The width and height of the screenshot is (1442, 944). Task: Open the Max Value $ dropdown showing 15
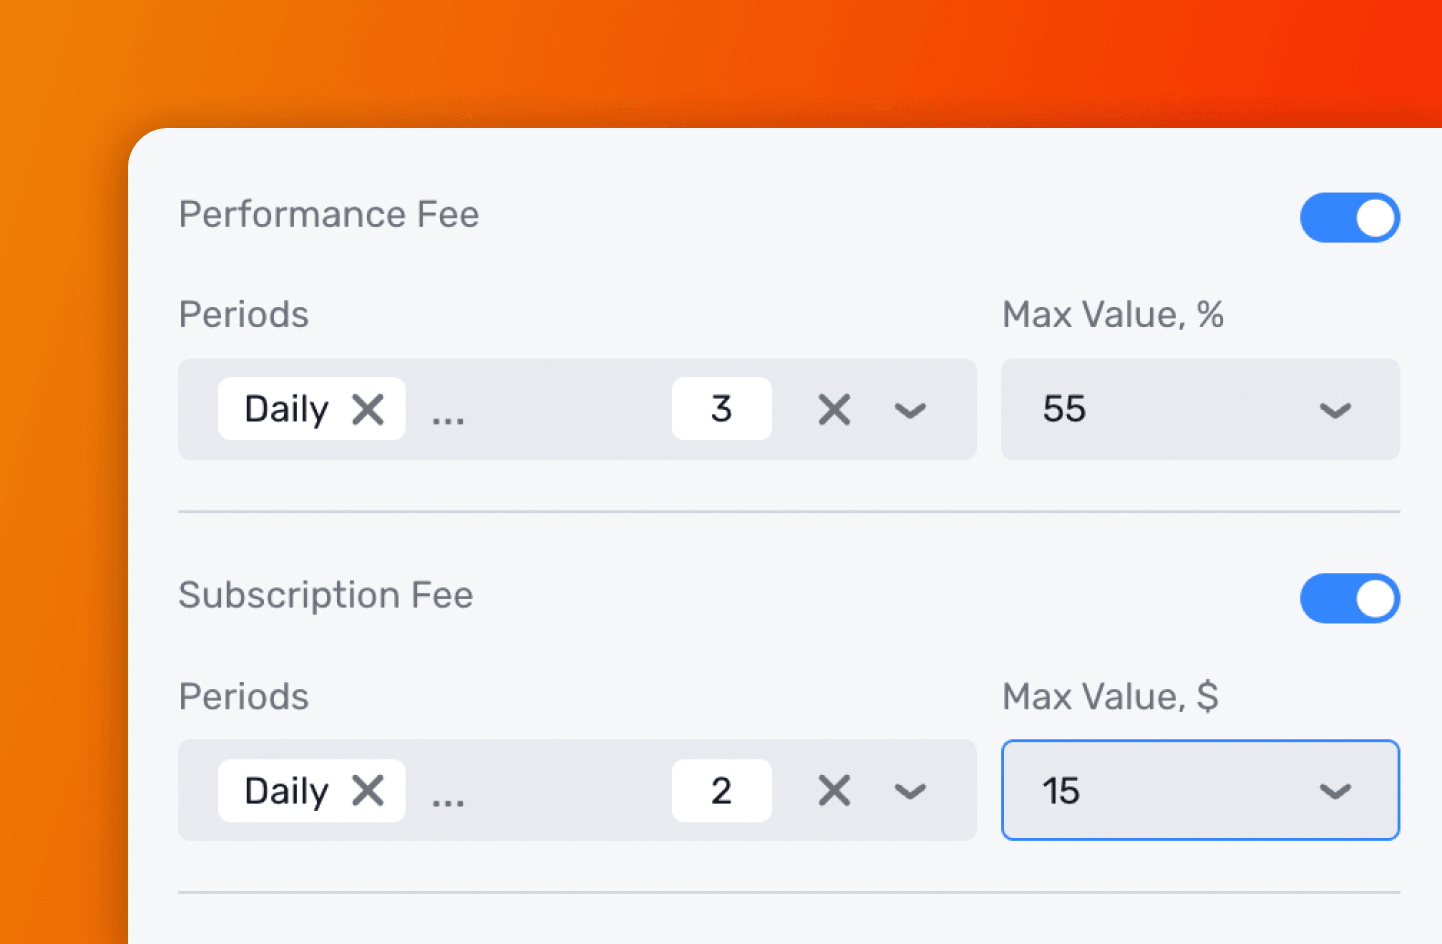coord(1334,790)
